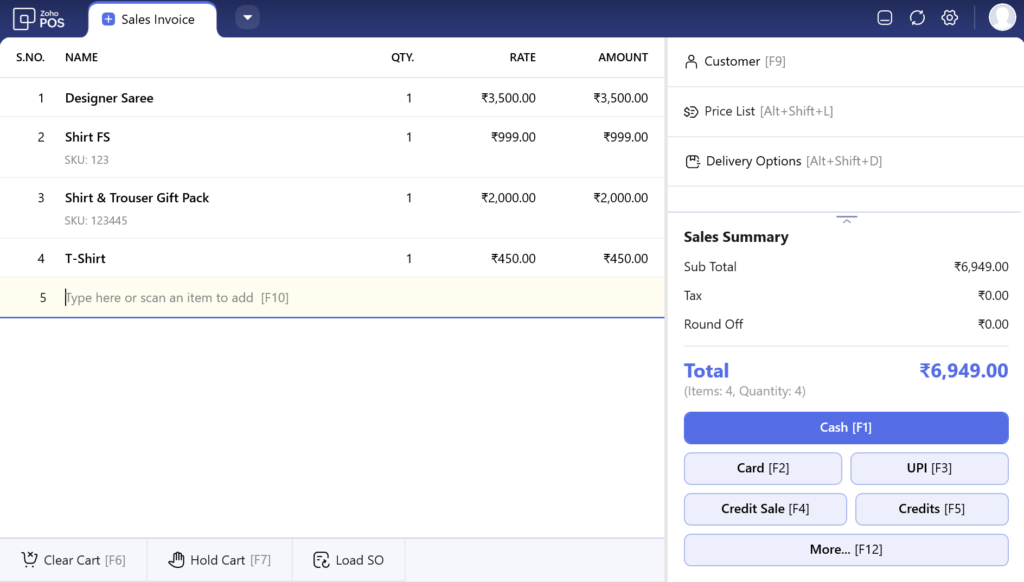
Task: Open the notifications panel icon in header
Action: click(x=884, y=18)
